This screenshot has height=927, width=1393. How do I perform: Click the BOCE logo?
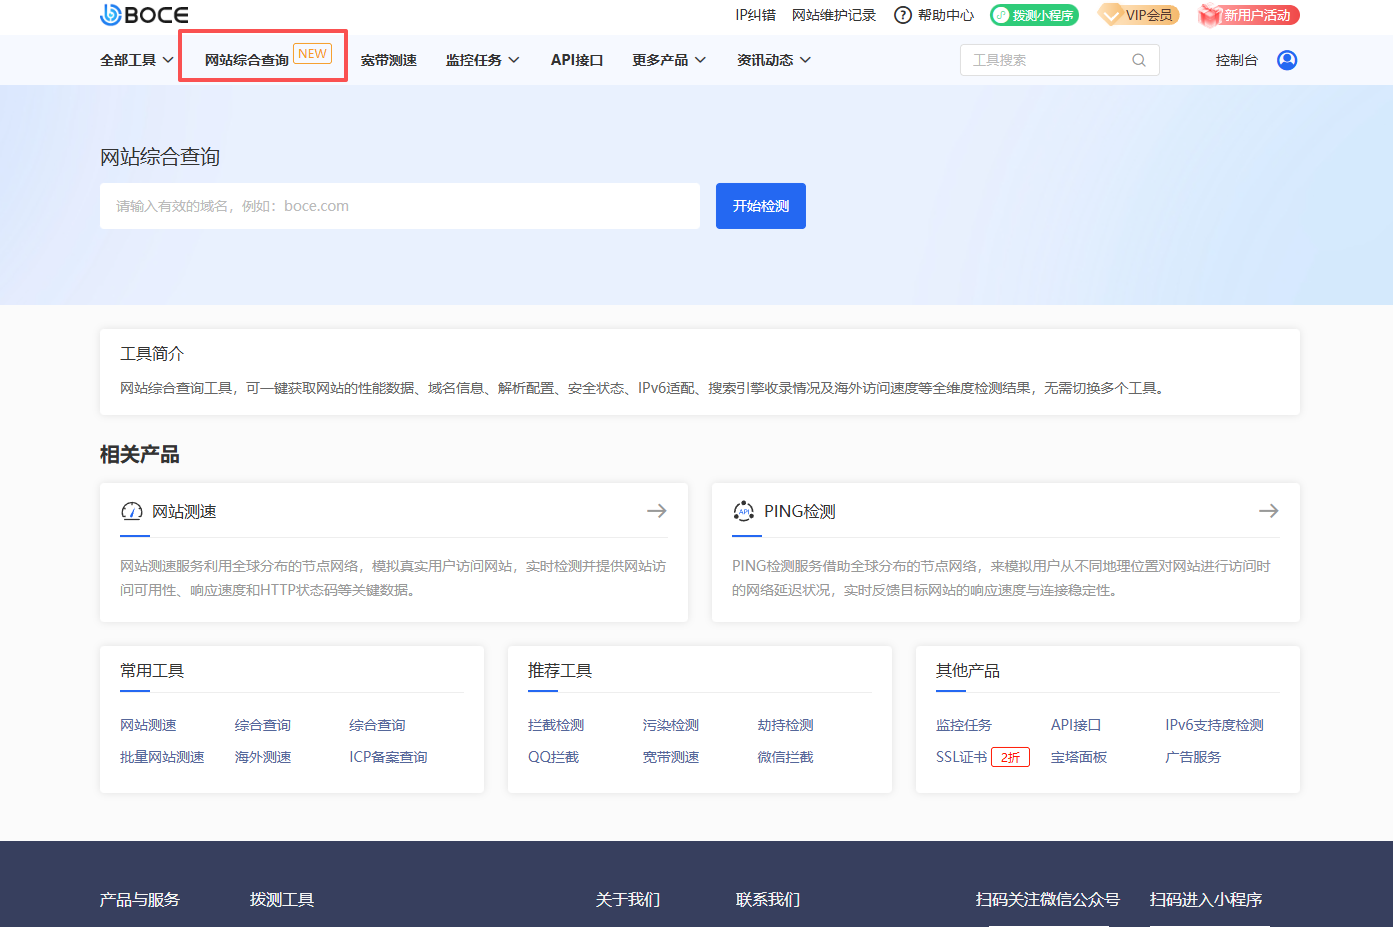click(x=144, y=15)
